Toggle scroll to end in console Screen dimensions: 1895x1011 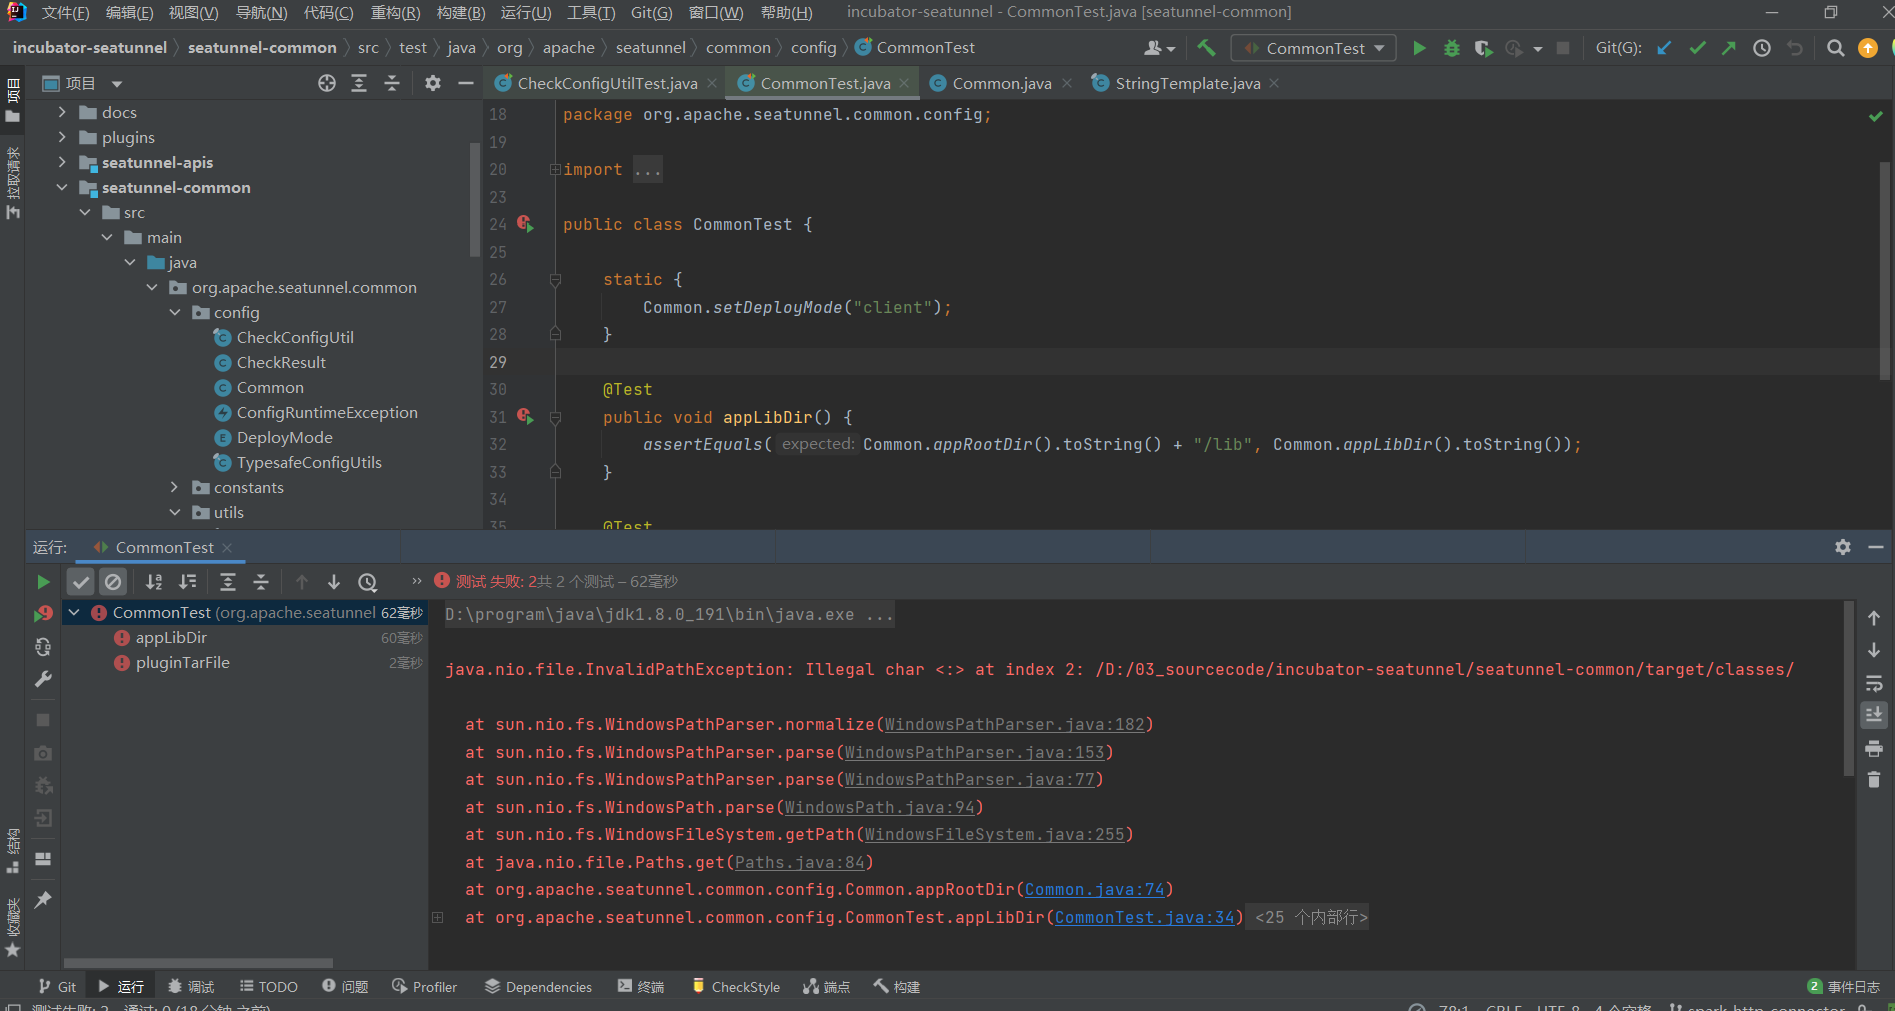(x=1874, y=715)
